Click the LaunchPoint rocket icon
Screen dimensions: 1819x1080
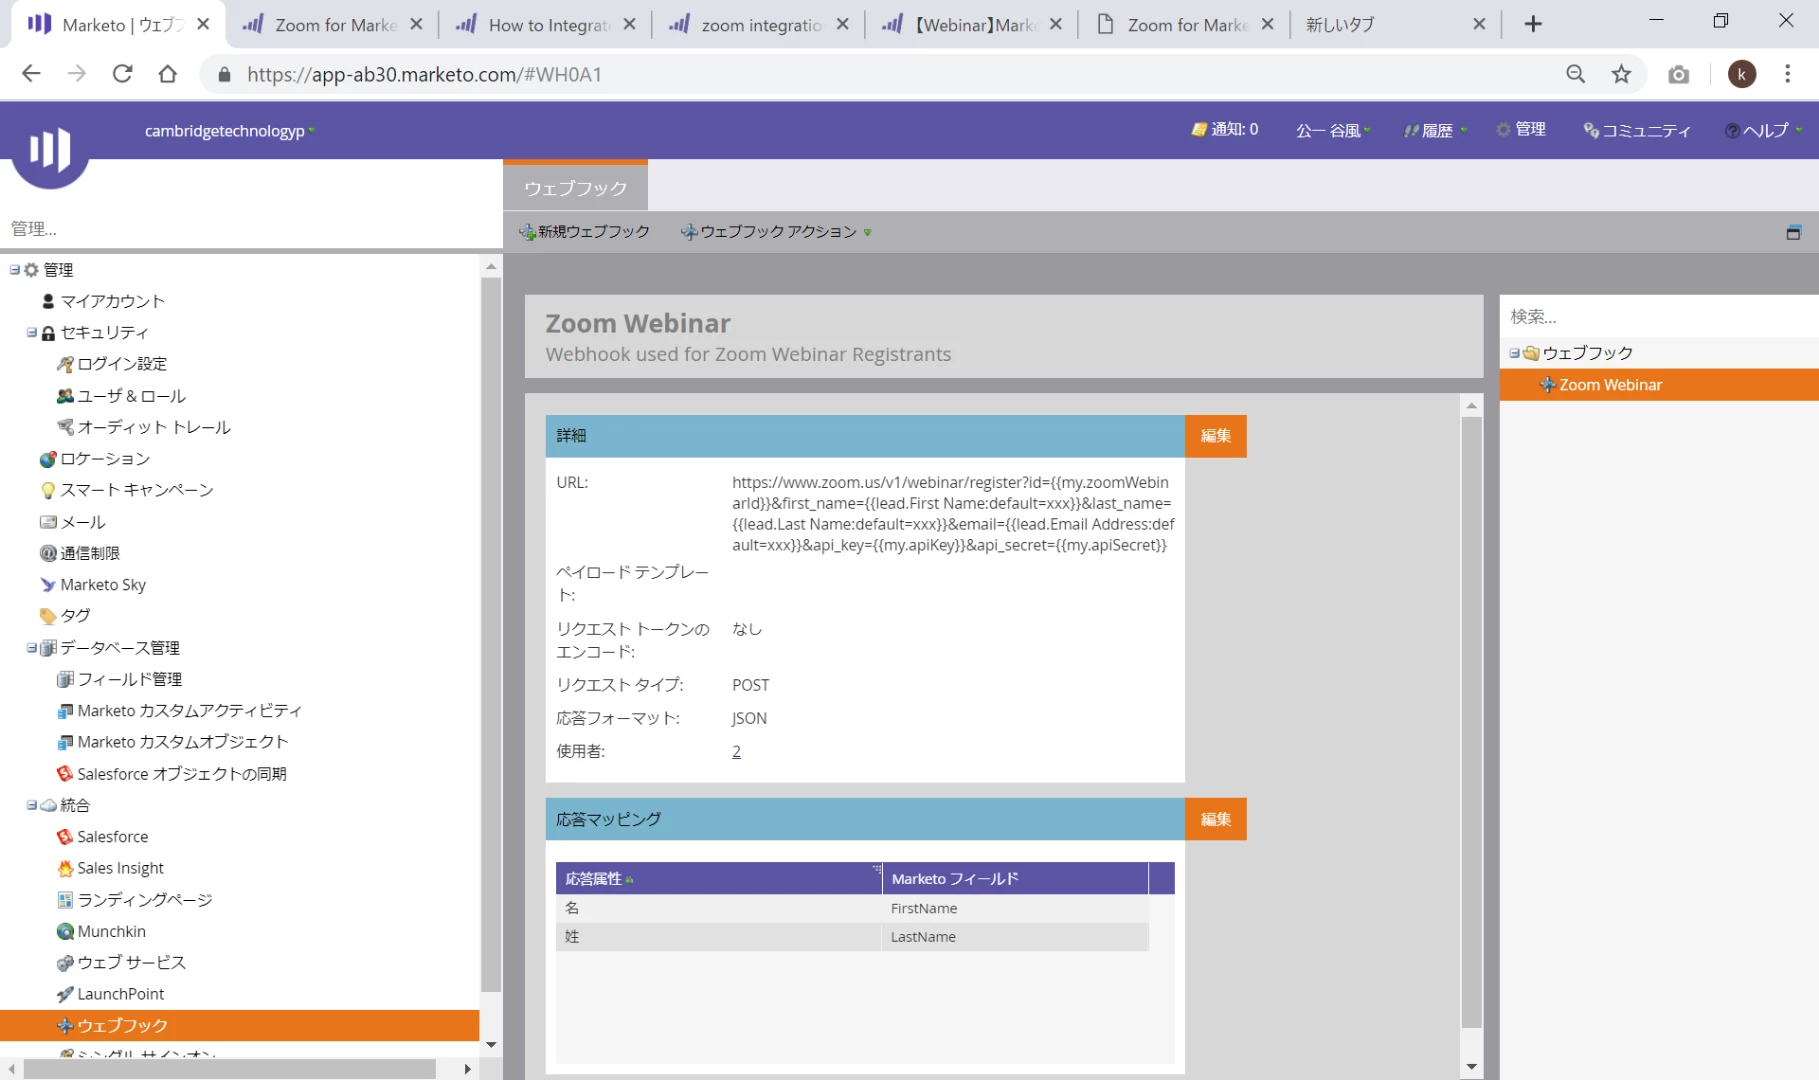point(65,994)
